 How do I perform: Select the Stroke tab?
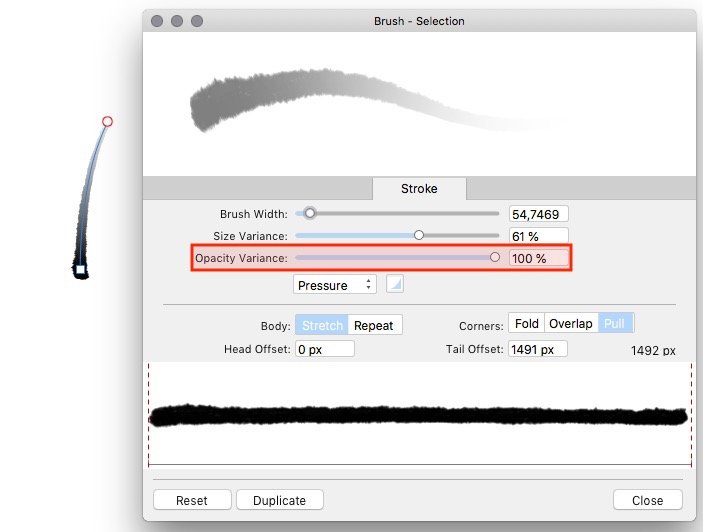coord(419,189)
